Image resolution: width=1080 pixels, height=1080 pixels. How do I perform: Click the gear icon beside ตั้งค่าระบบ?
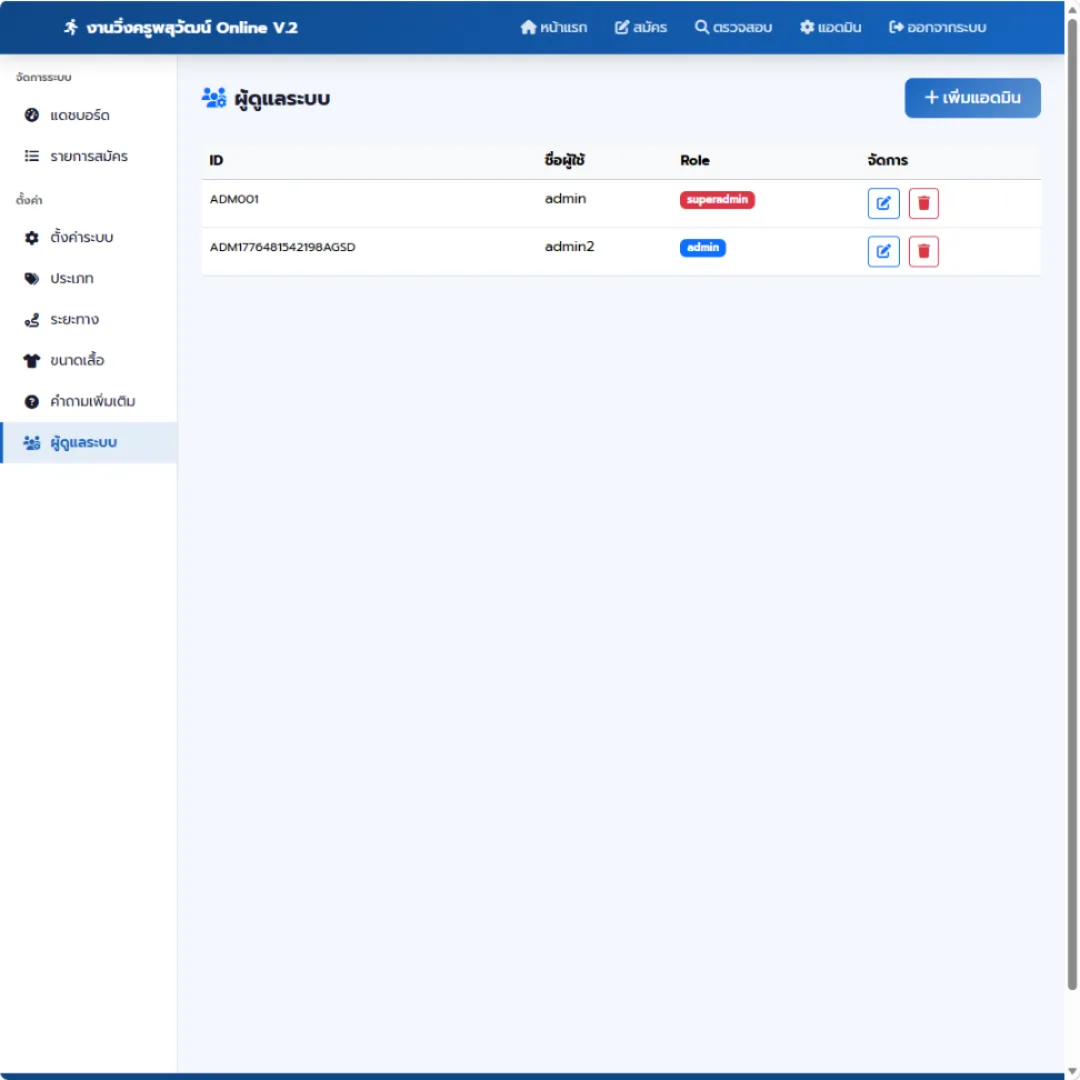pyautogui.click(x=32, y=238)
